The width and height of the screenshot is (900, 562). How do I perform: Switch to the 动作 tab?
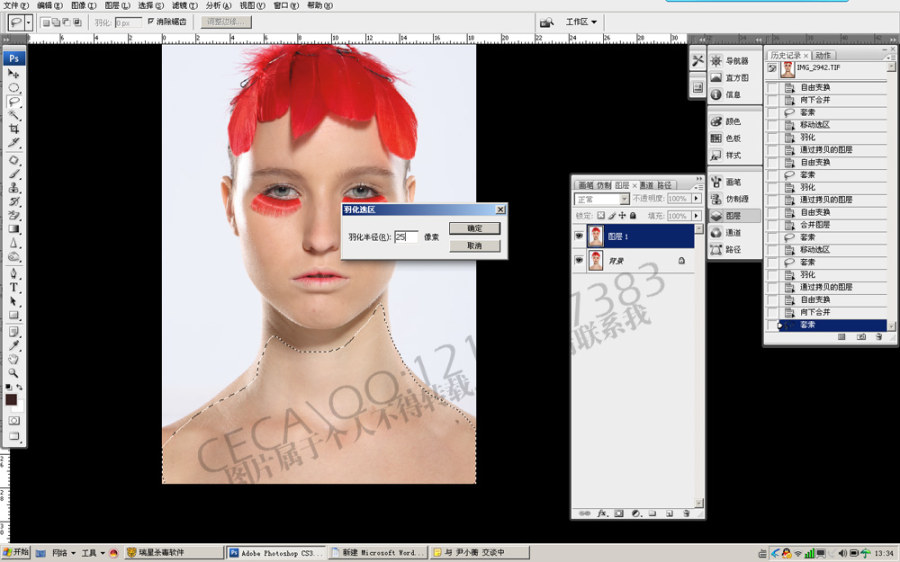pos(823,55)
